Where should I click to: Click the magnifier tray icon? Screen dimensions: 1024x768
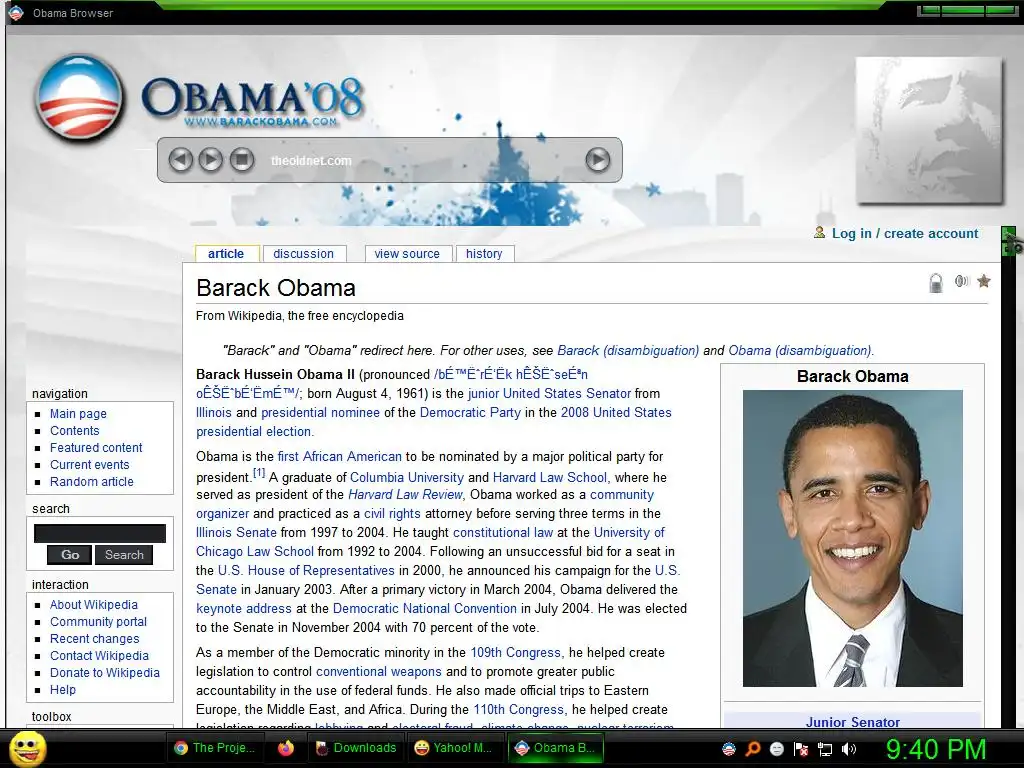[753, 749]
